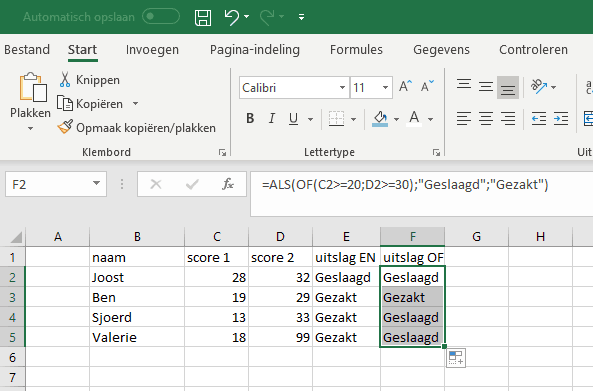Viewport: 593px width, 391px height.
Task: Open the Klembord dialog launcher
Action: click(x=222, y=152)
